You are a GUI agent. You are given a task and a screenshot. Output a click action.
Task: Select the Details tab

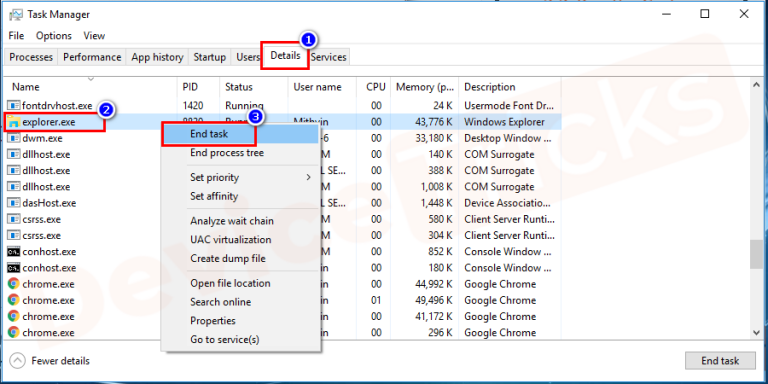click(286, 56)
